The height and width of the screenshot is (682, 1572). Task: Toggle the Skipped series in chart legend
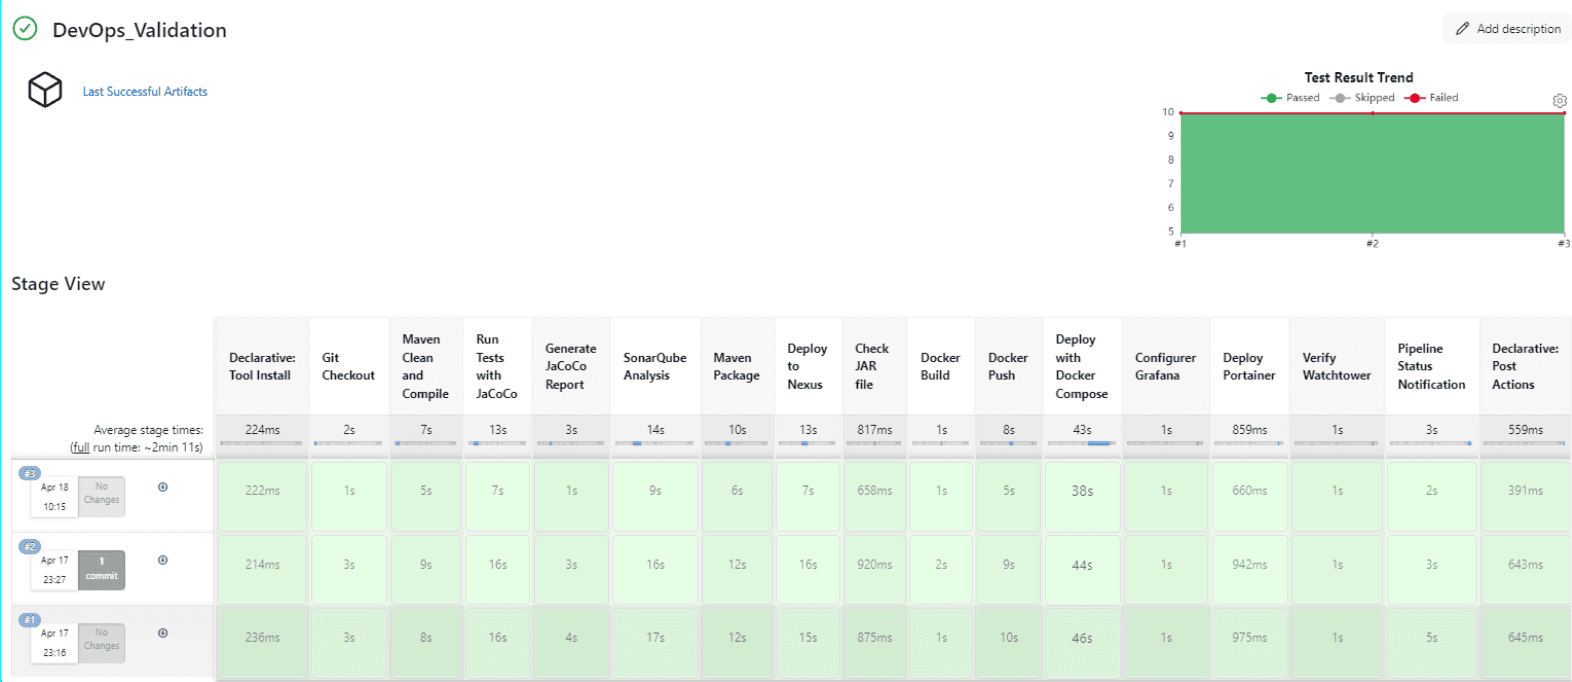point(1362,98)
